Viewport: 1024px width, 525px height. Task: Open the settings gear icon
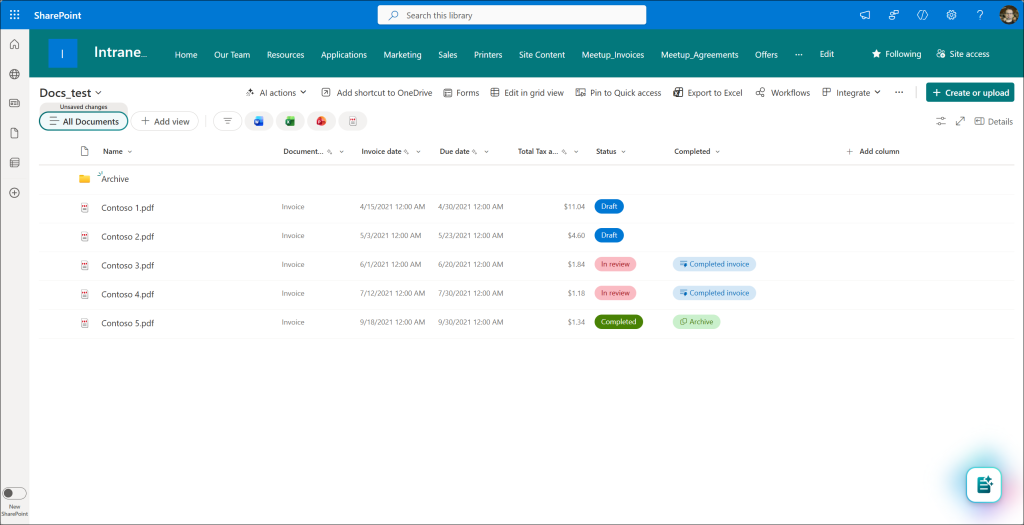click(951, 15)
